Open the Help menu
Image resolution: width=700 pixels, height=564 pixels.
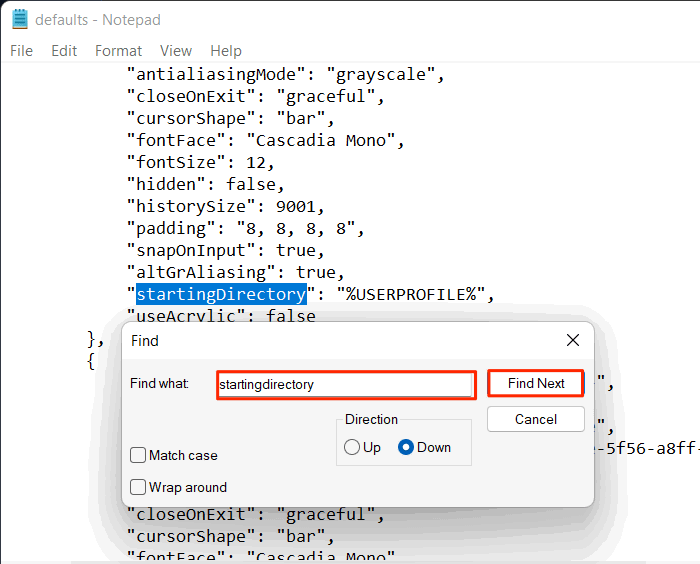226,51
